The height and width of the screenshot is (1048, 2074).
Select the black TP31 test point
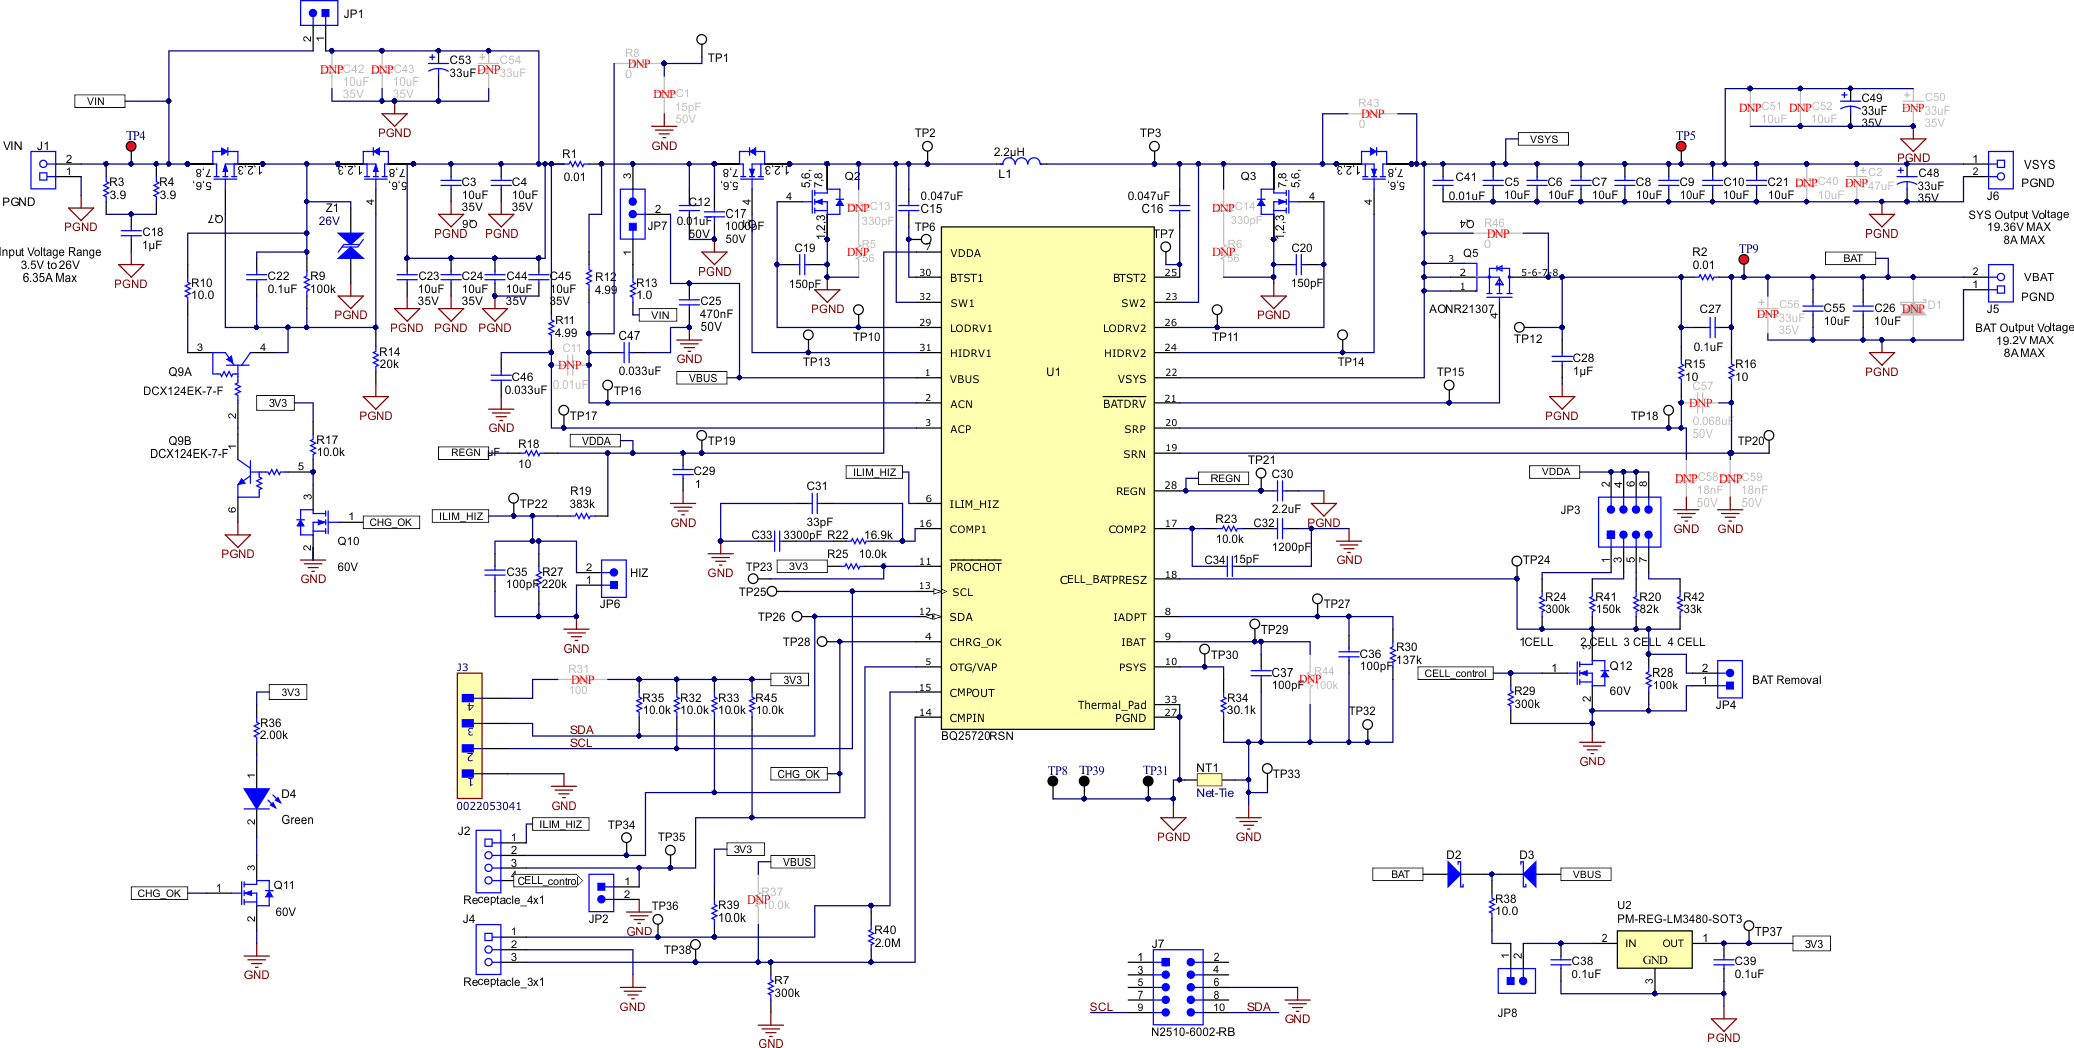(1149, 781)
